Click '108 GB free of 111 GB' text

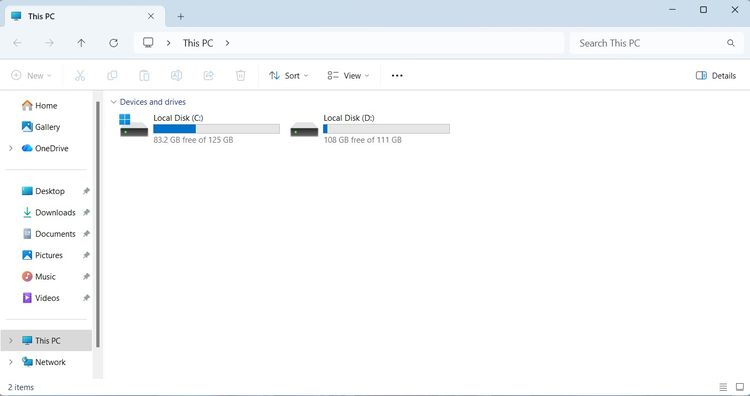tap(363, 140)
